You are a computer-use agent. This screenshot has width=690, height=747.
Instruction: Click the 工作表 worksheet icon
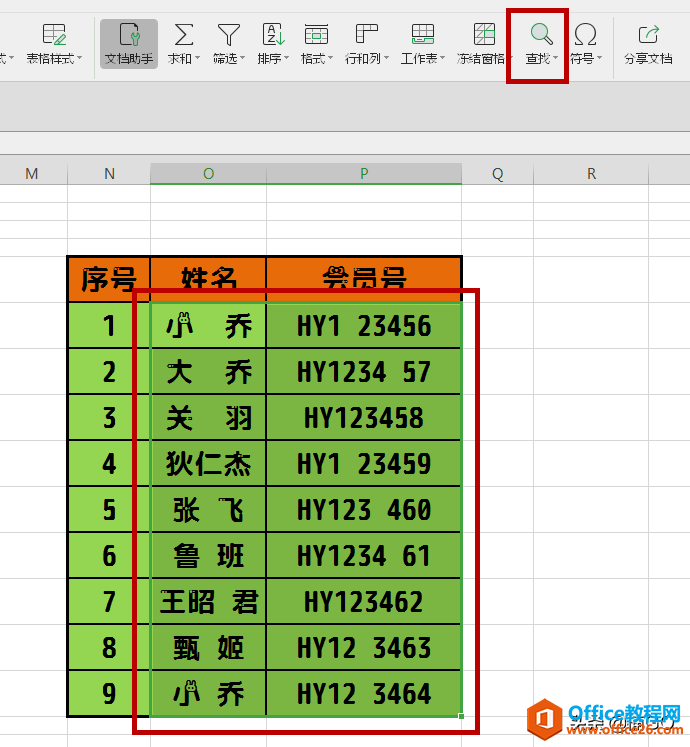pos(423,34)
